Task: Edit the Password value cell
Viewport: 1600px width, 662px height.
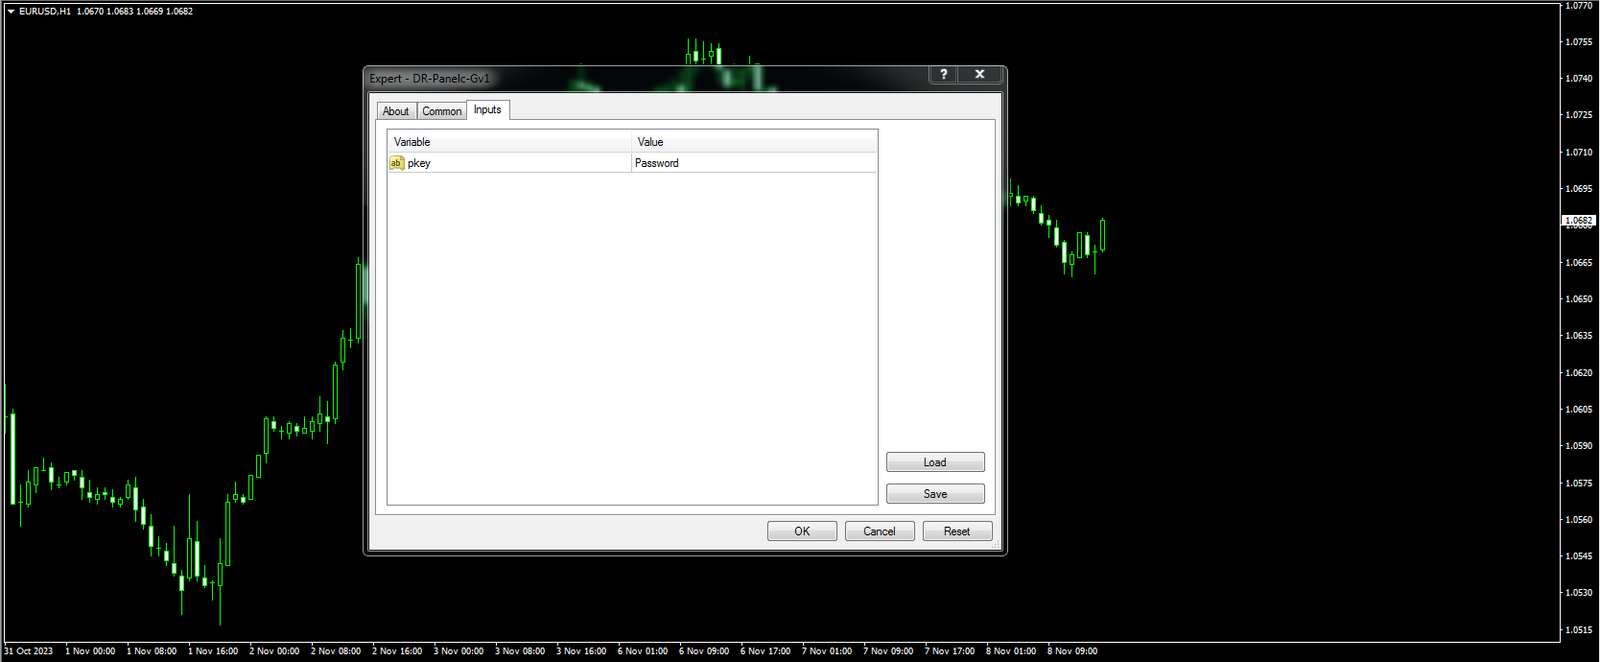Action: coord(754,163)
